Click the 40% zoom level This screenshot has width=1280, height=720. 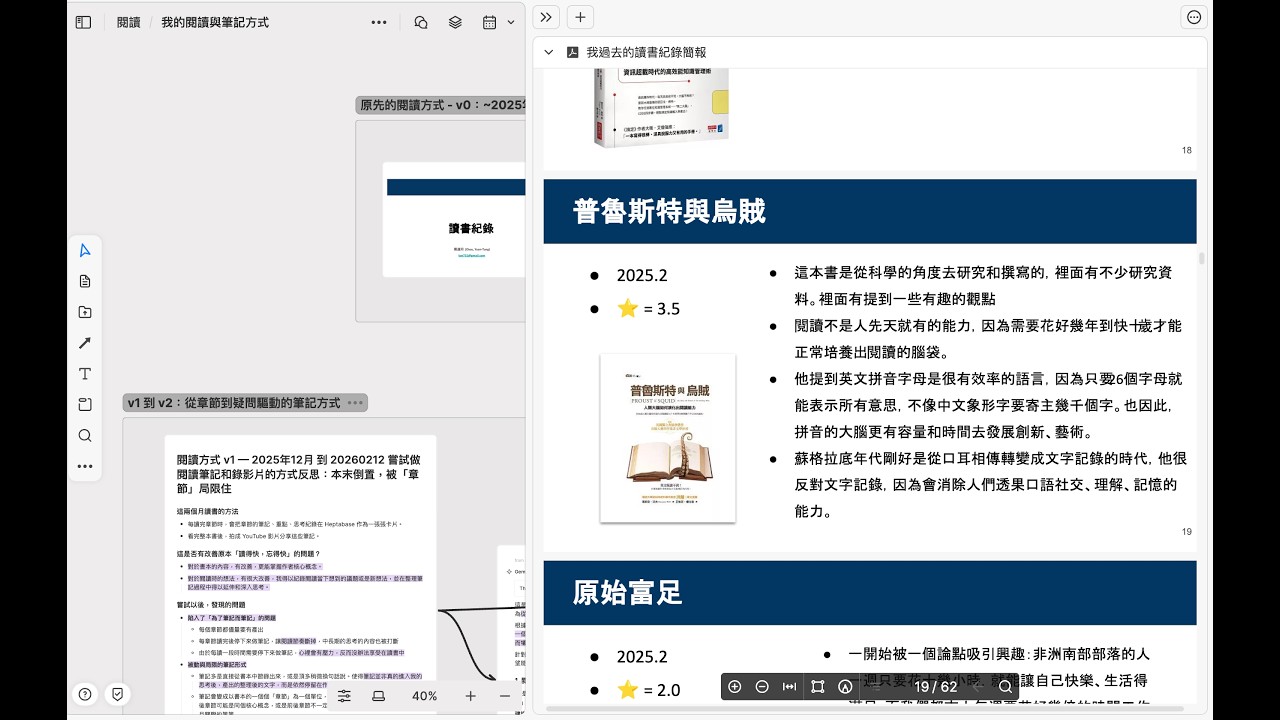(x=424, y=696)
